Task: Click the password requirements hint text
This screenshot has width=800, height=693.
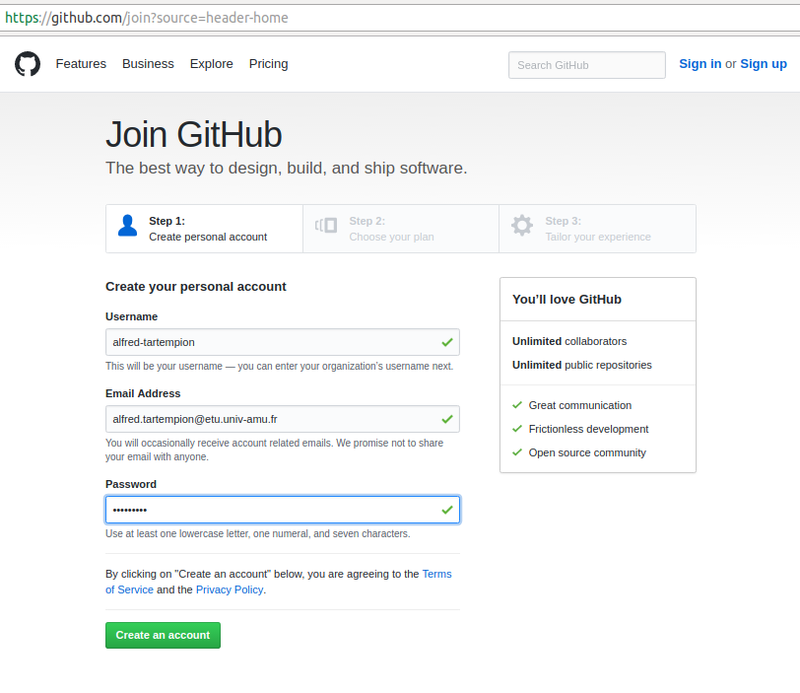Action: click(258, 533)
